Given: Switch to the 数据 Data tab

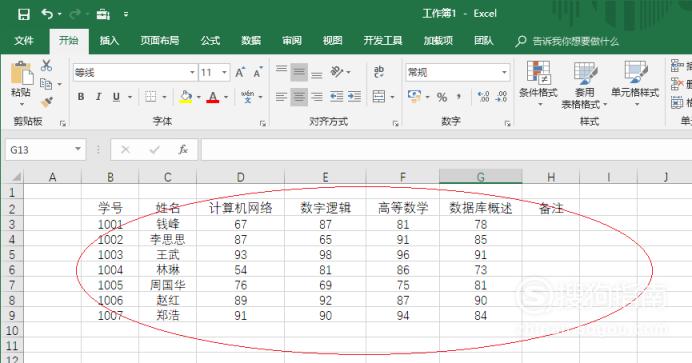Looking at the screenshot, I should (x=251, y=41).
